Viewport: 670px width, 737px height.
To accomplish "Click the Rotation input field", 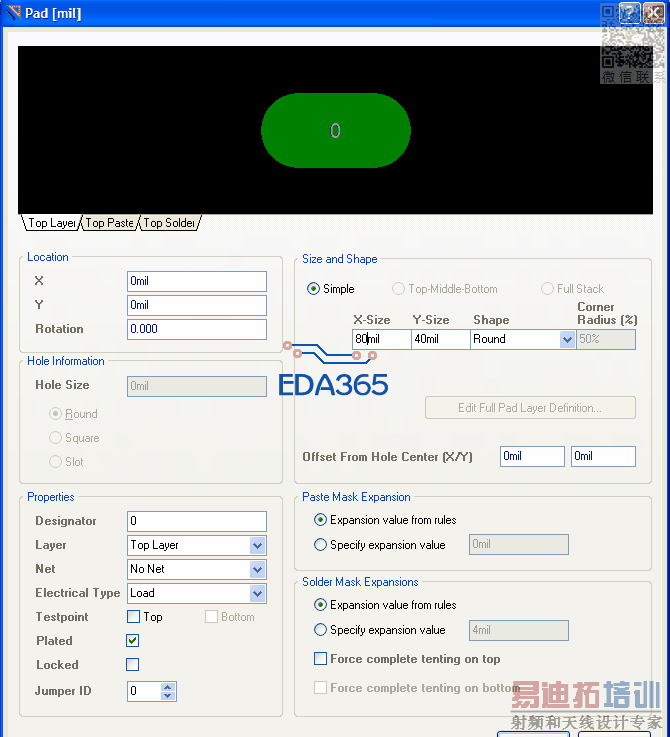I will [x=197, y=329].
